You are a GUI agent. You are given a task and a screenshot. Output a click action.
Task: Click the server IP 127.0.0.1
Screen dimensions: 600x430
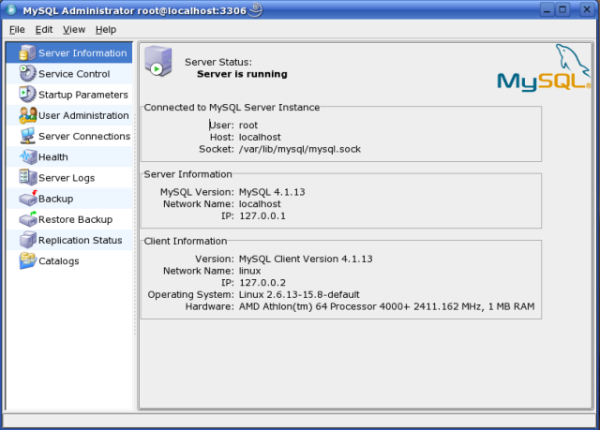(262, 216)
